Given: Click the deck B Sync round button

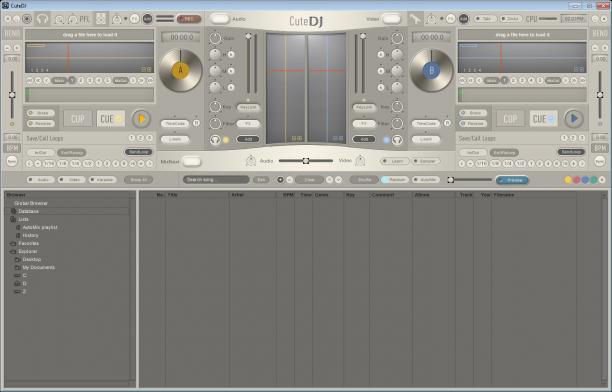Looking at the screenshot, I should 600,161.
